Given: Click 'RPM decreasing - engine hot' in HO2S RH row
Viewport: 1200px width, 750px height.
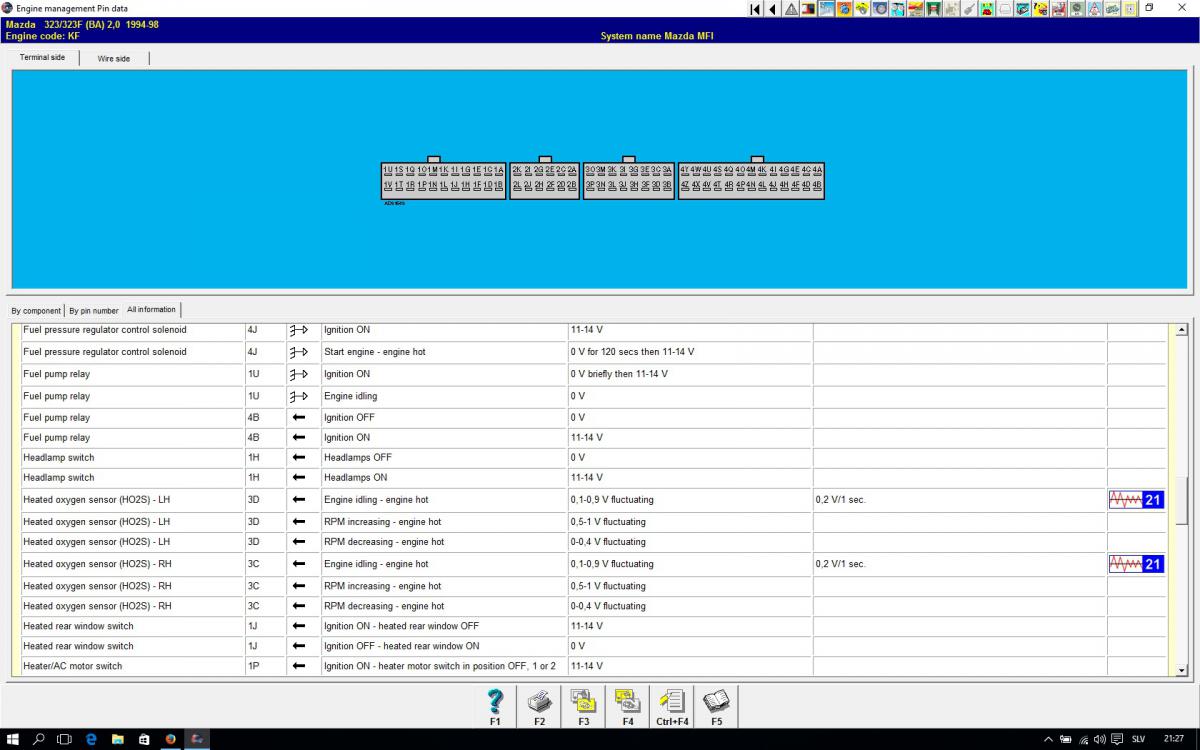Looking at the screenshot, I should click(384, 606).
